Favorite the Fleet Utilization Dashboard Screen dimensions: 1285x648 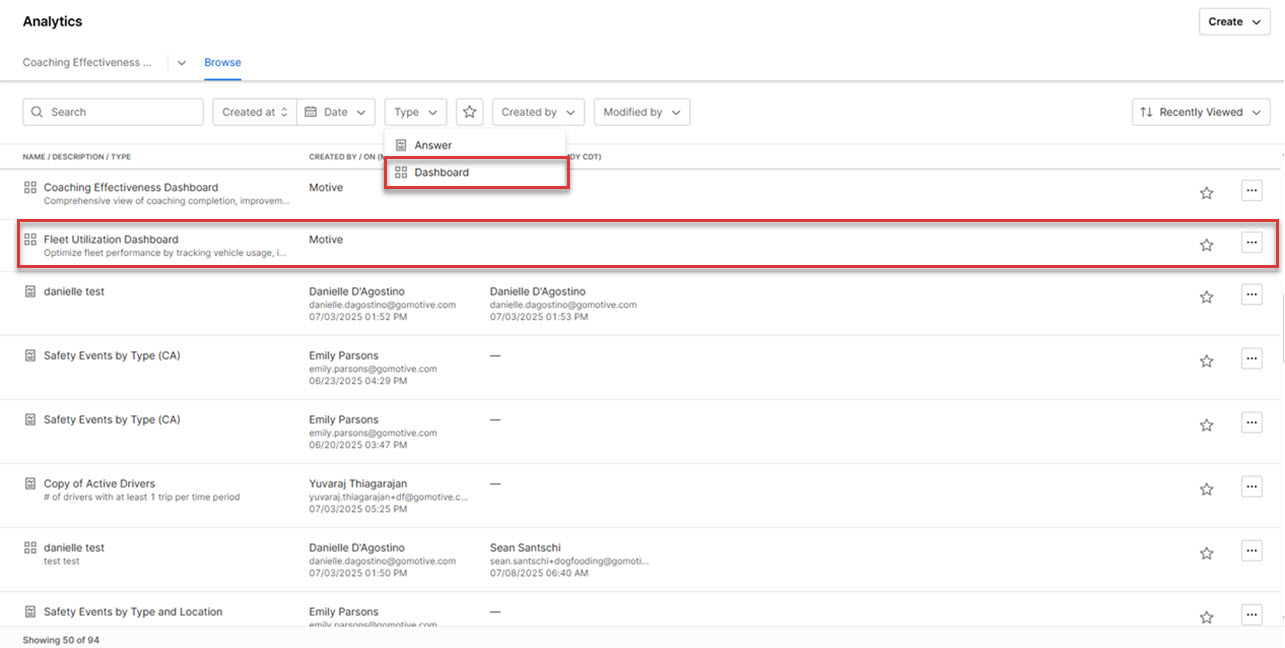point(1206,243)
